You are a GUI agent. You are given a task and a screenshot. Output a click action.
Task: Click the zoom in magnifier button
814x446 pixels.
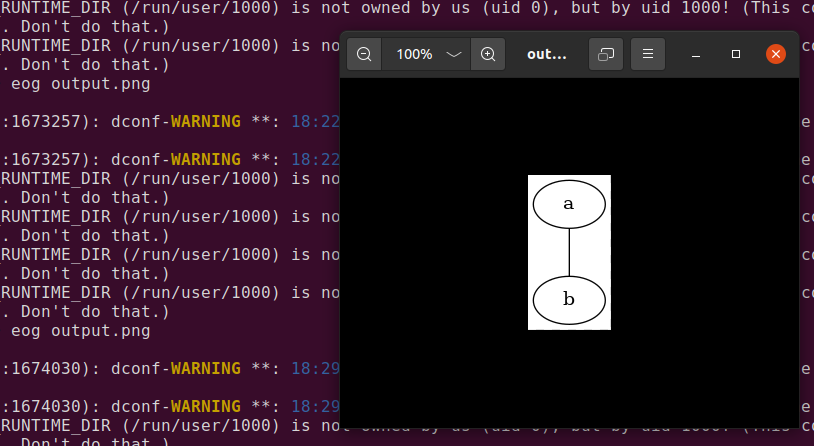pos(488,54)
